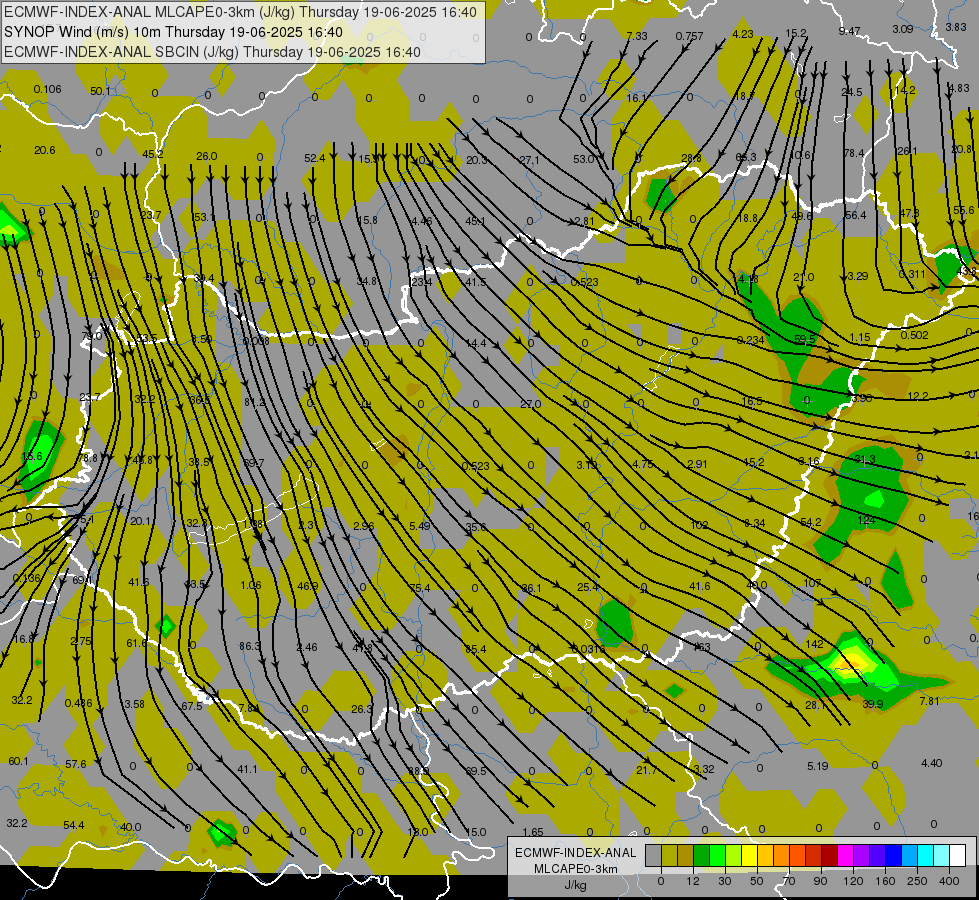Click the SYNOP Wind 10m header line

click(174, 32)
